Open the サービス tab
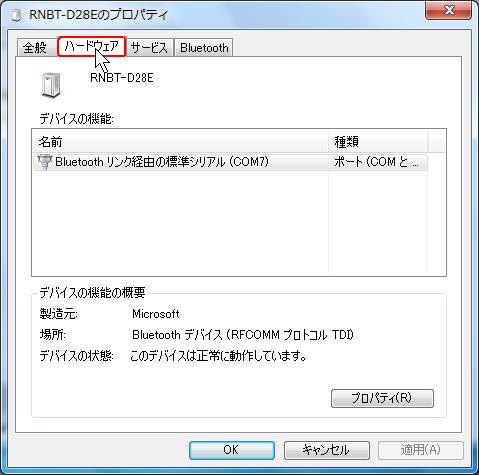This screenshot has height=475, width=479. (149, 48)
